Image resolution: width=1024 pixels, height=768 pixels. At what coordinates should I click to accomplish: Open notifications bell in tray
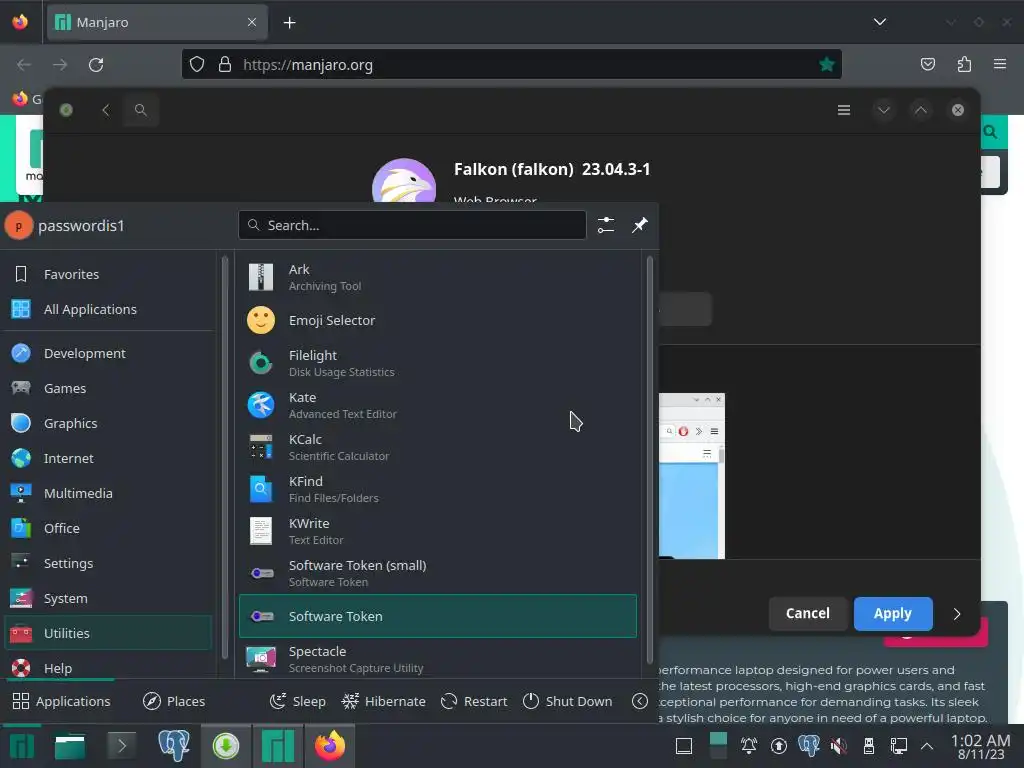748,746
